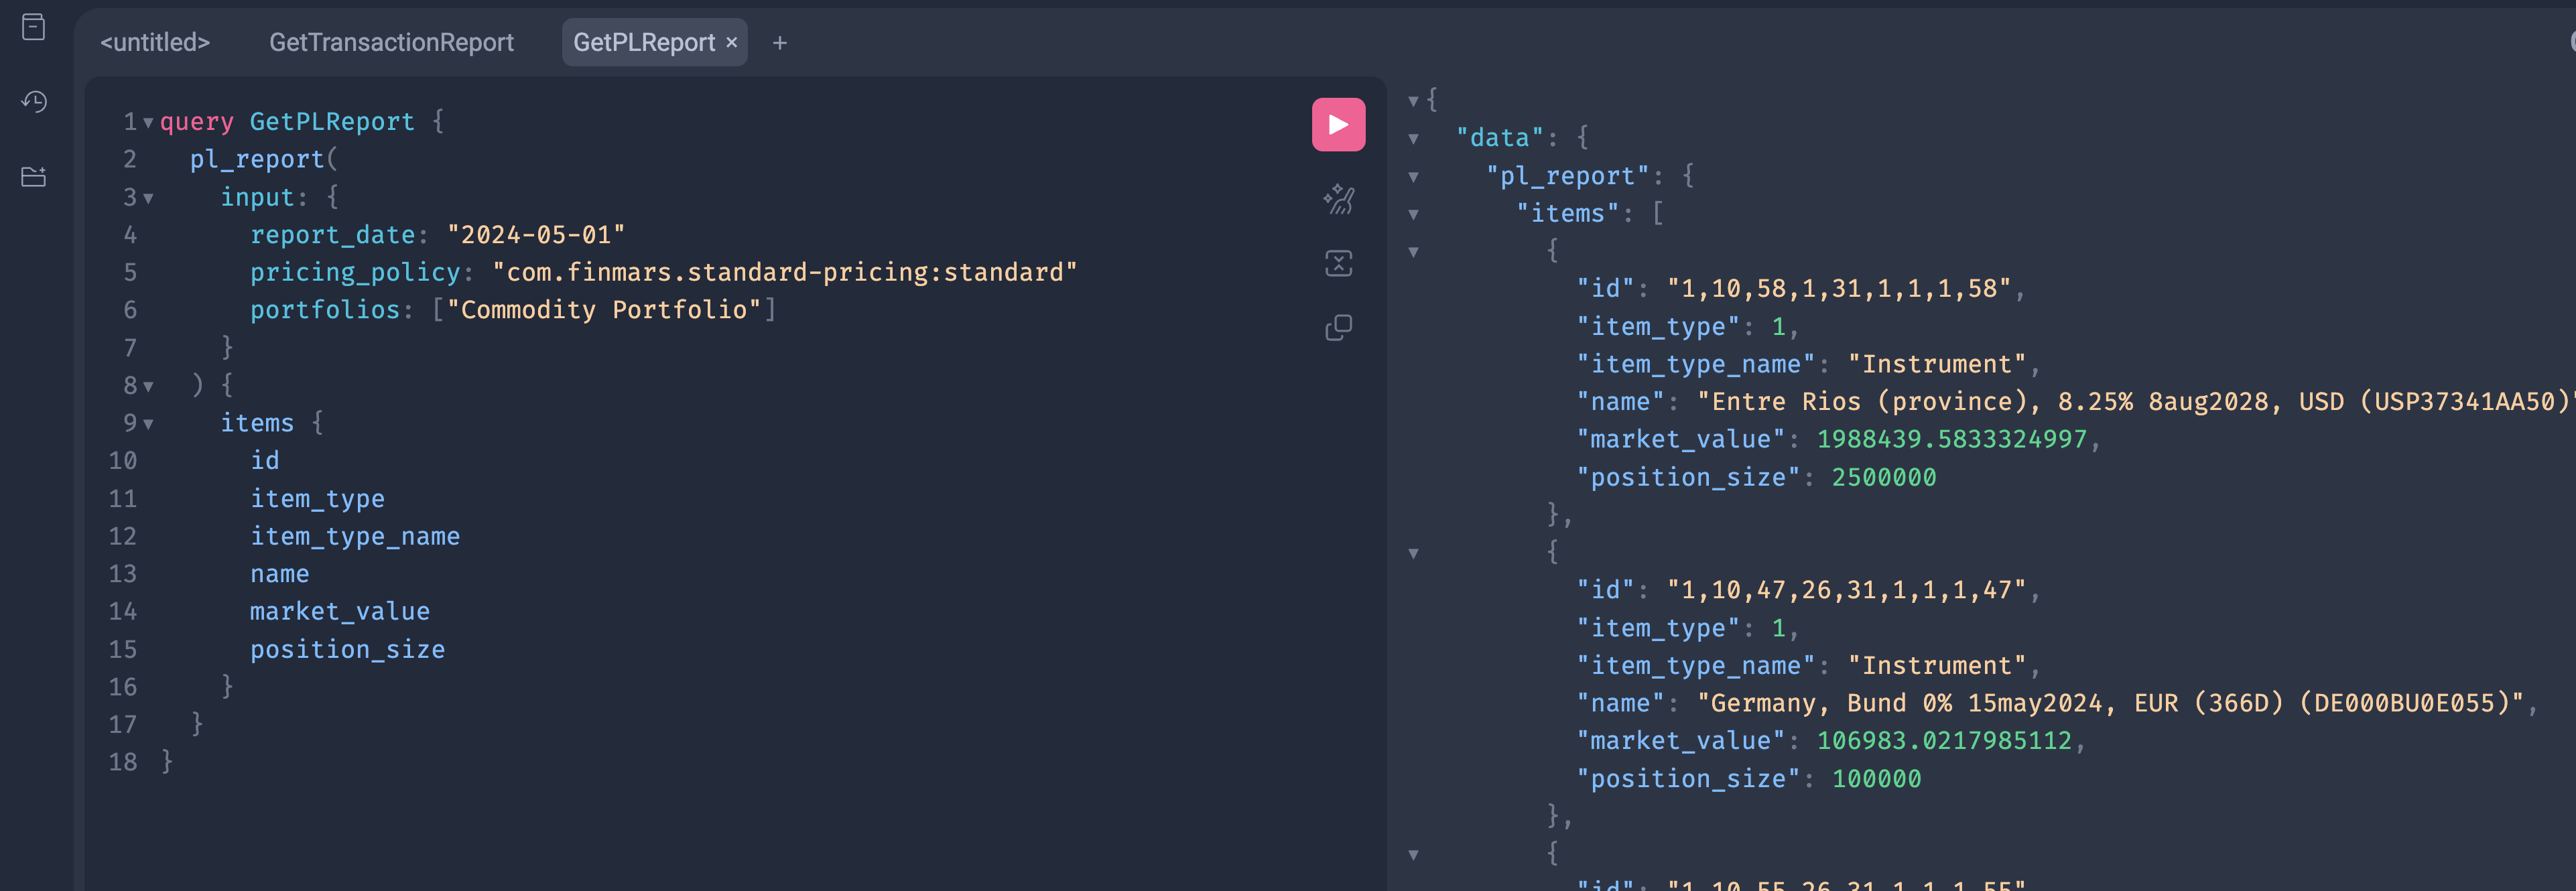
Task: Click the prettify query magic wand icon
Action: pyautogui.click(x=1338, y=199)
